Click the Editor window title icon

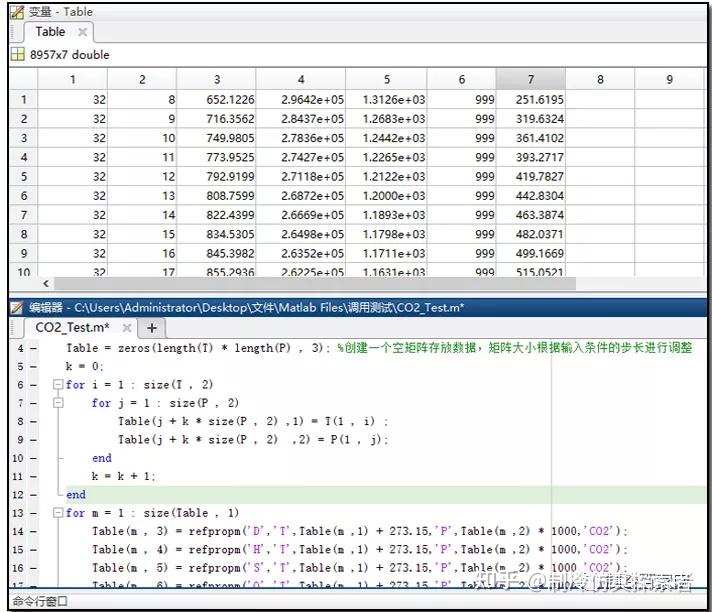(16, 308)
